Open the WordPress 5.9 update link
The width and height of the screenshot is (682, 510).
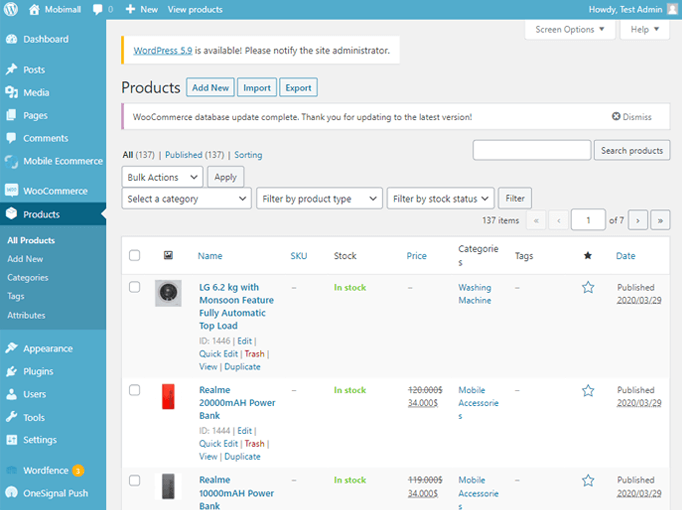(163, 50)
